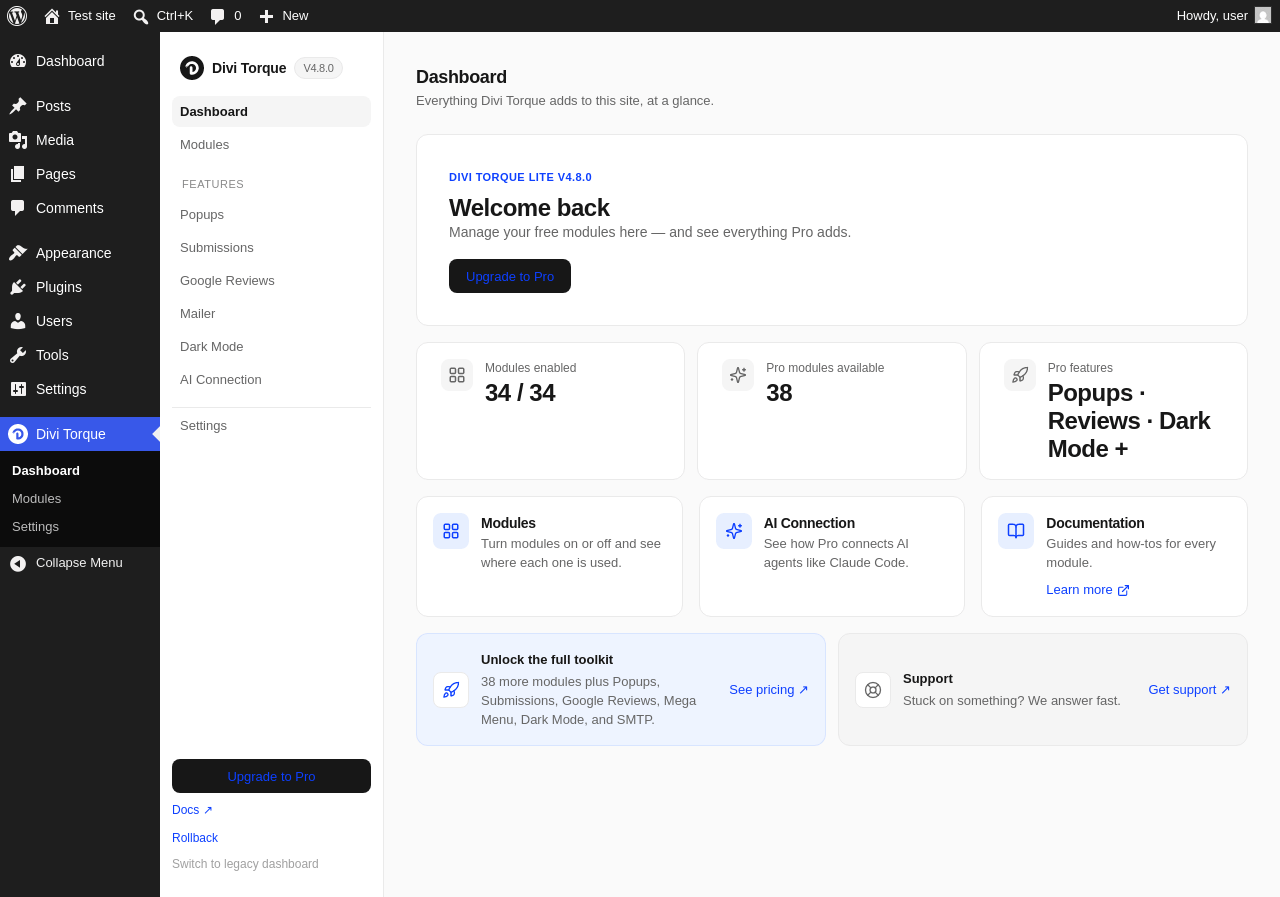
Task: Click the Divi Torque panel logo
Action: [192, 68]
